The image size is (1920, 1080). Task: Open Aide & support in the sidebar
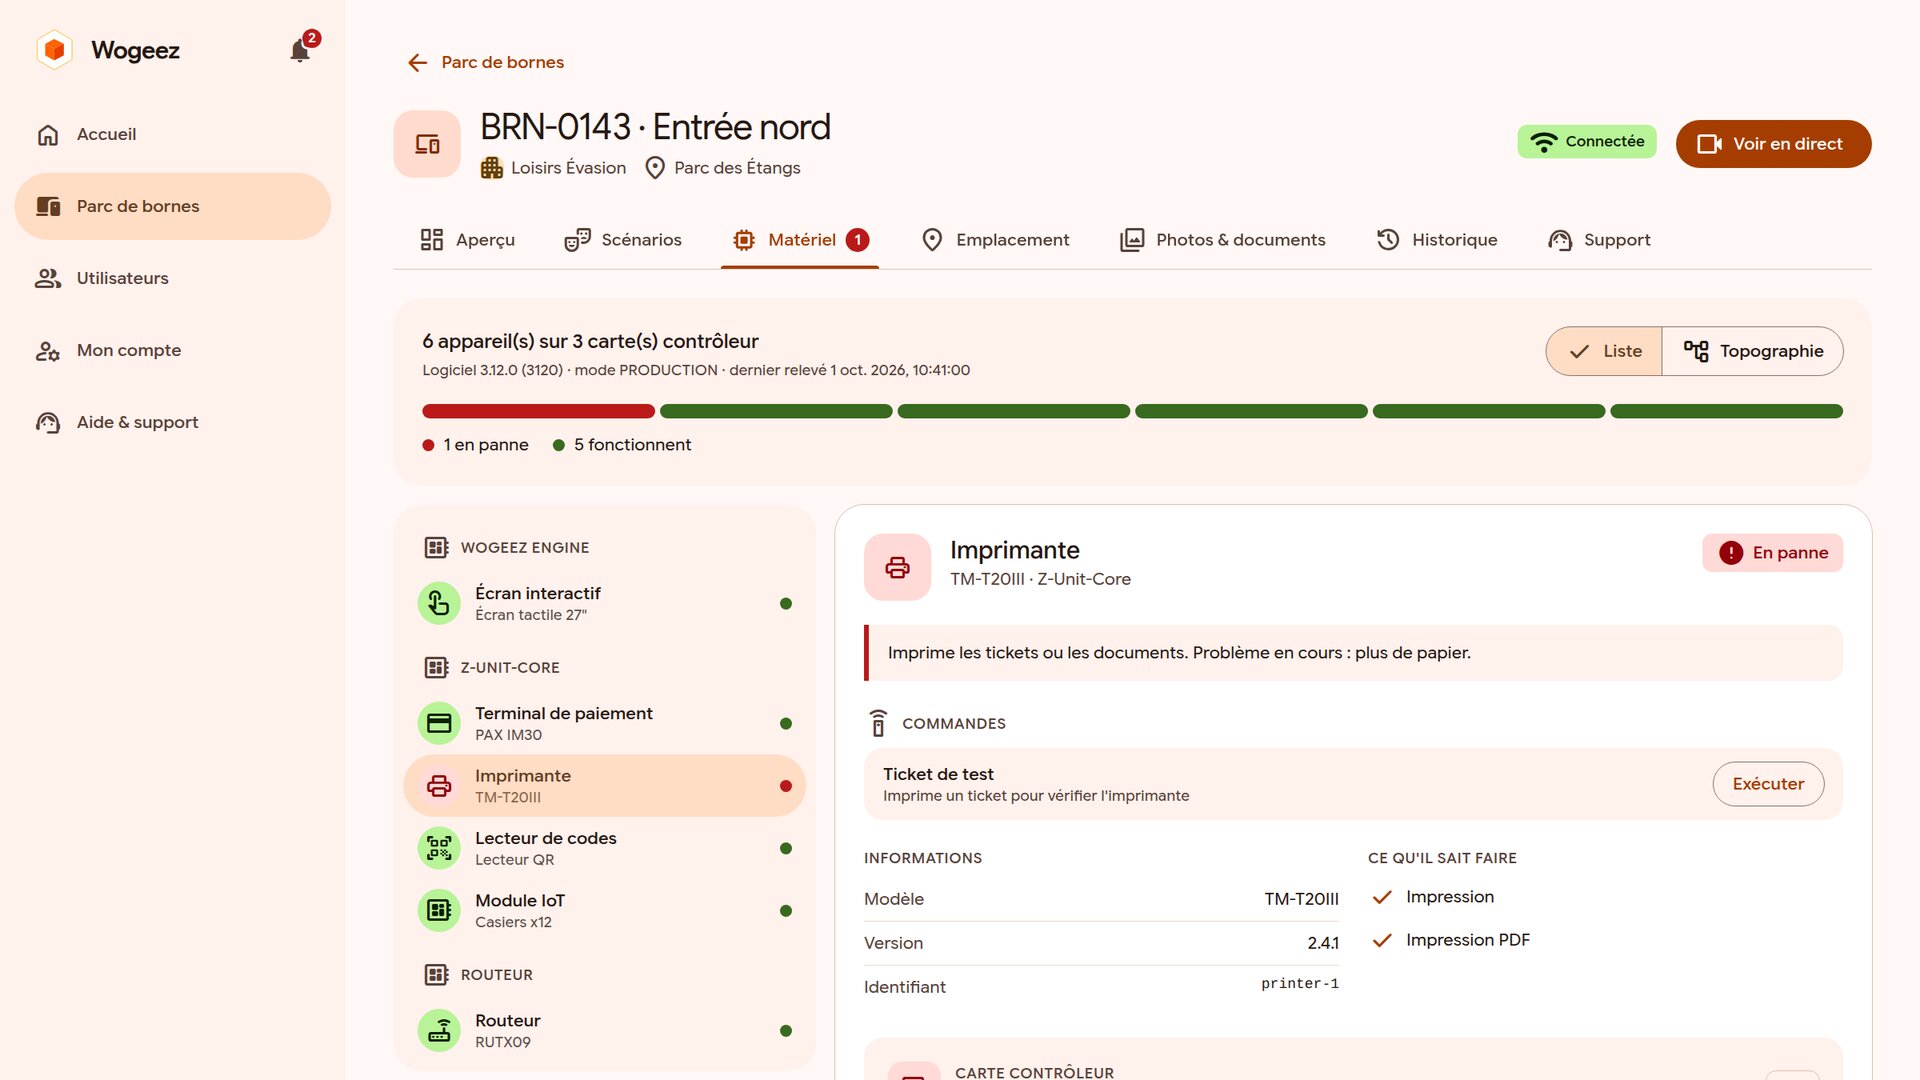[x=172, y=422]
